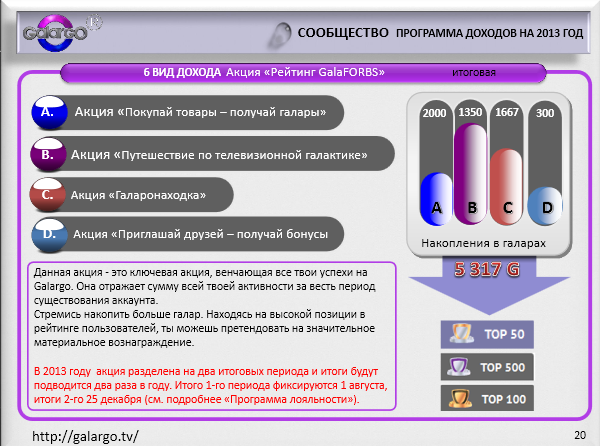Viewport: 600px width, 446px height.
Task: Open the TOP 100 rating button
Action: tap(487, 399)
